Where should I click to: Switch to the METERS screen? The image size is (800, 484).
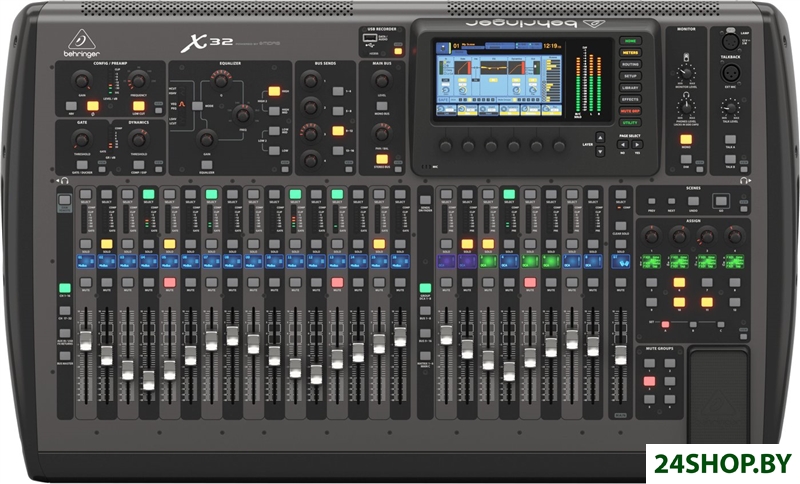pyautogui.click(x=630, y=53)
